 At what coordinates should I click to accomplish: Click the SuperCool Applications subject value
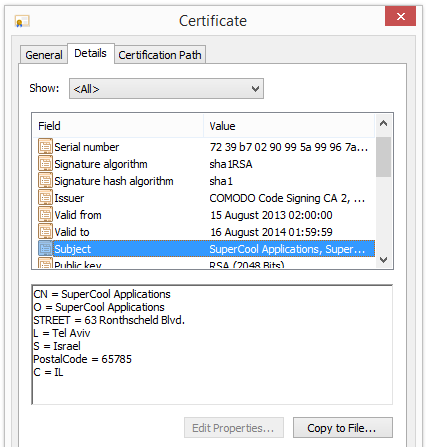pyautogui.click(x=287, y=249)
